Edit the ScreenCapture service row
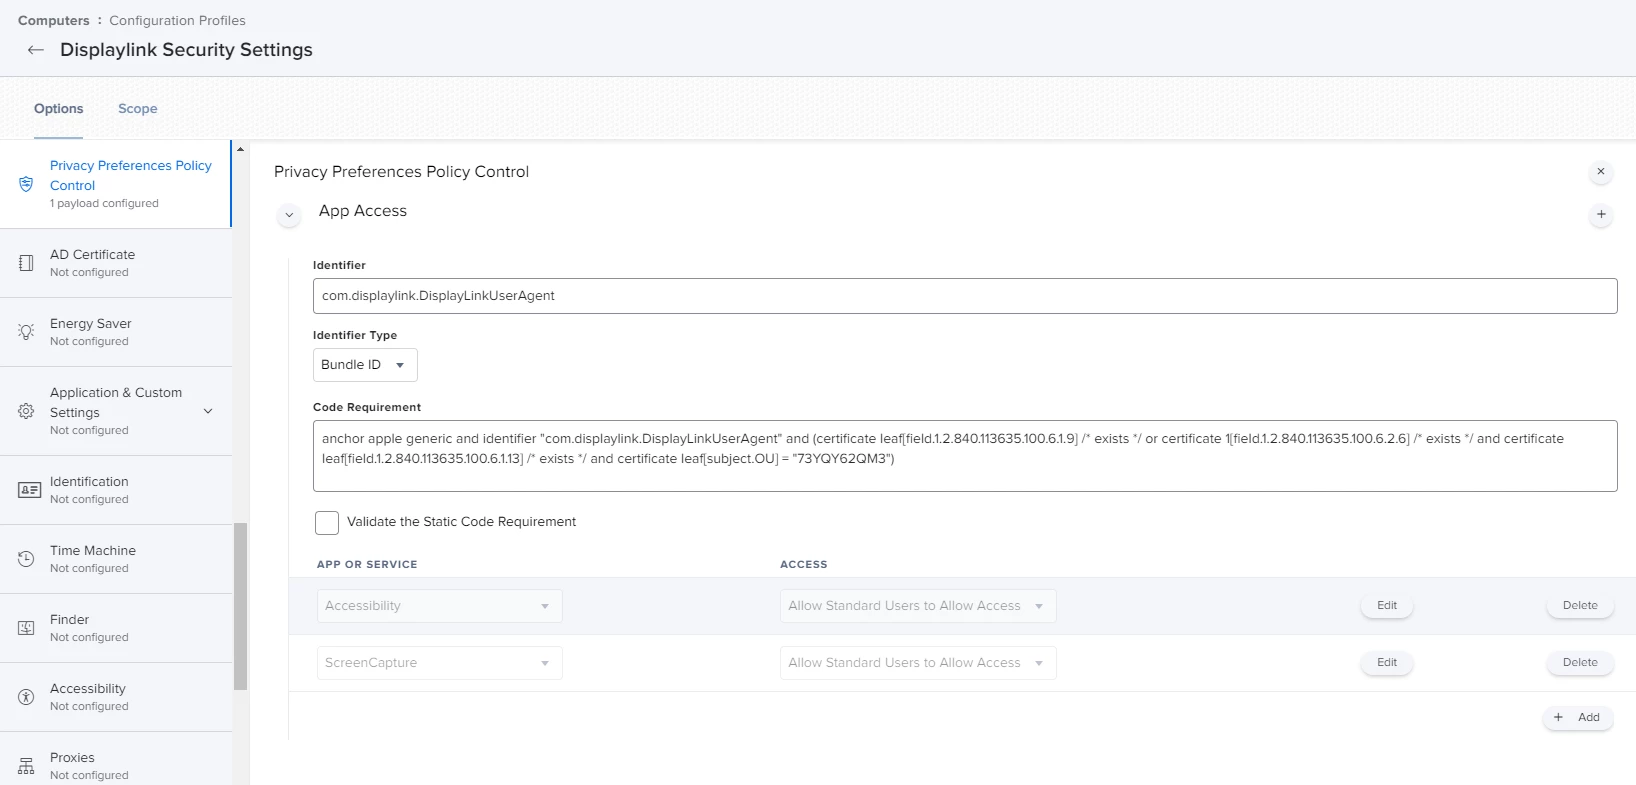Screen dimensions: 1636x785 (1387, 663)
